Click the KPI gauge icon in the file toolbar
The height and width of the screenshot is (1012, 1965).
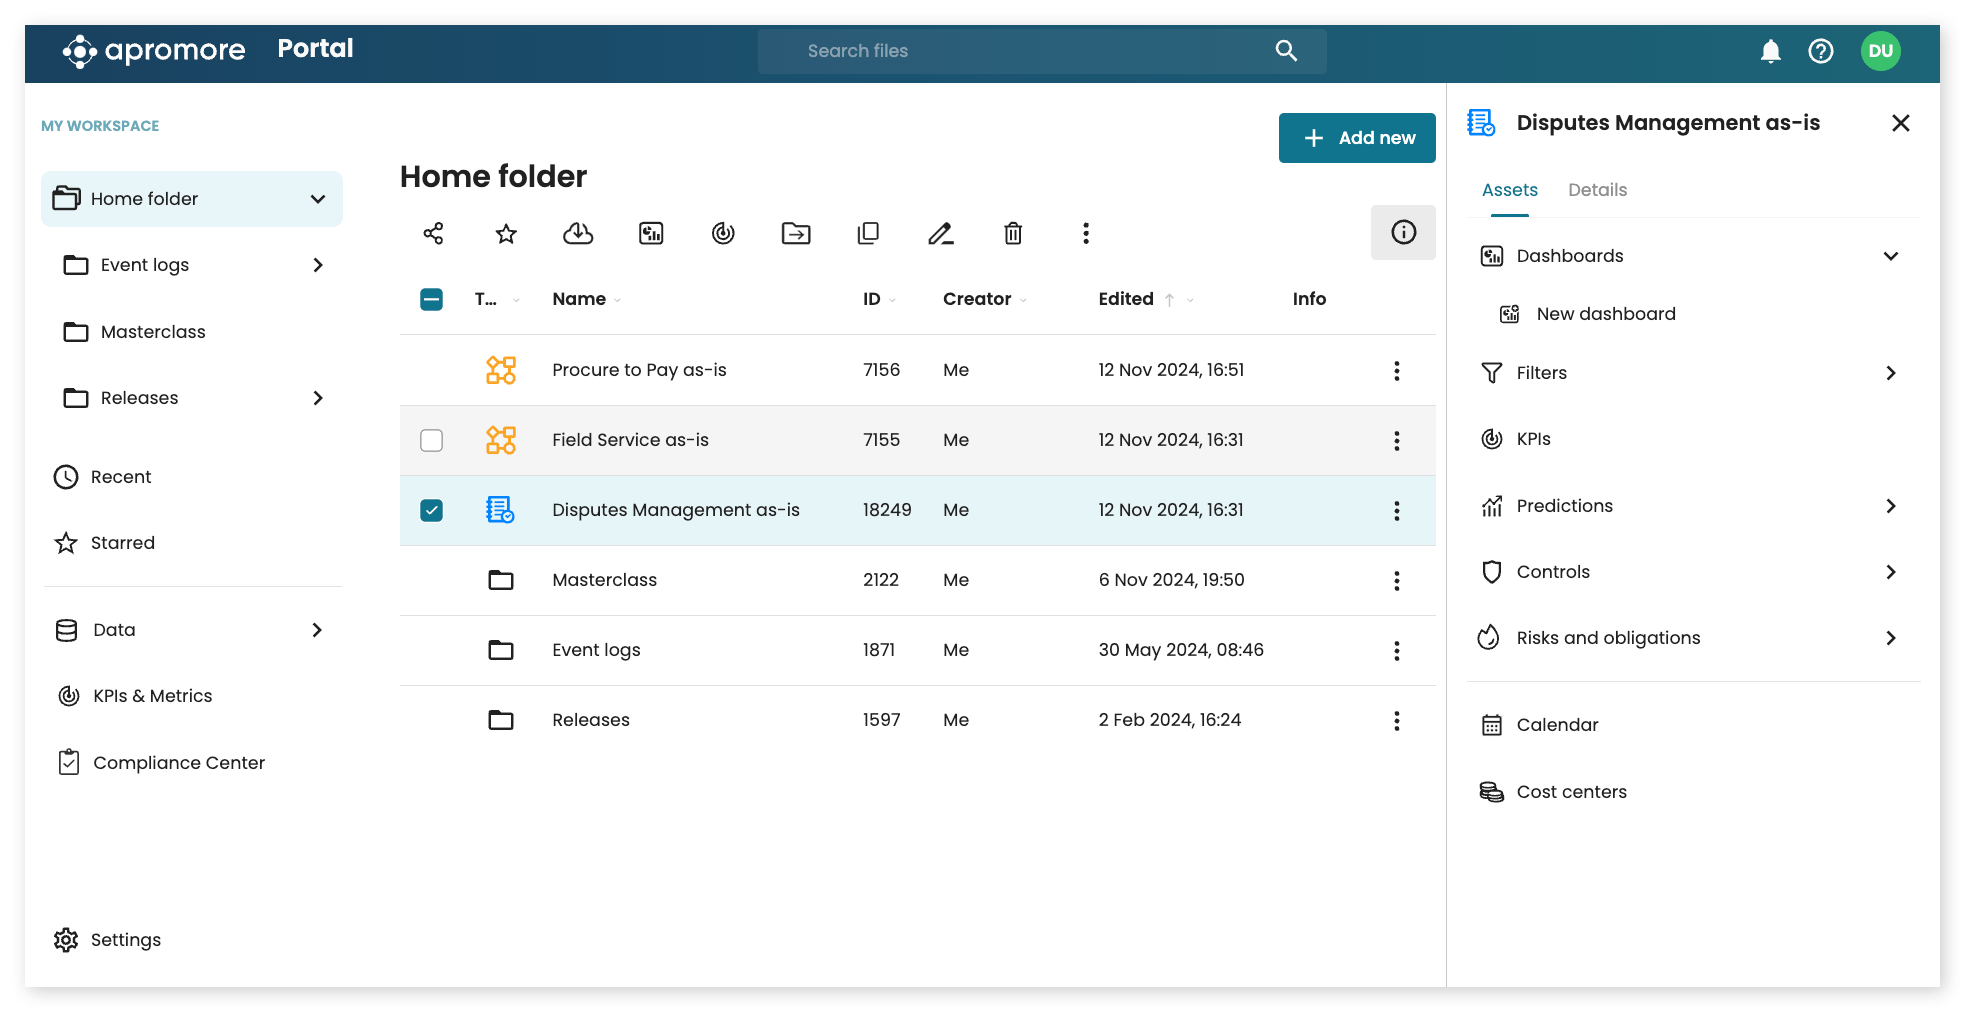(x=723, y=233)
